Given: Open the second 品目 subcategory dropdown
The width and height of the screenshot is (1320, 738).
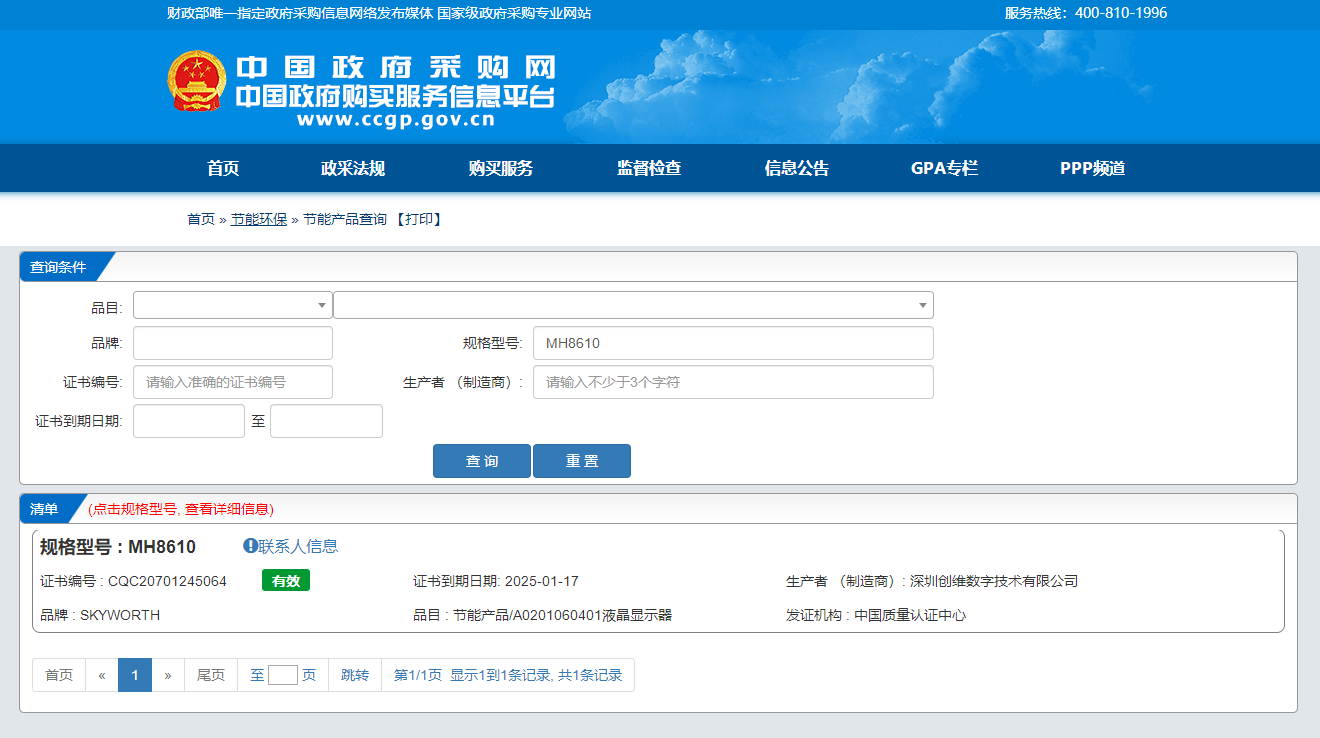Looking at the screenshot, I should (x=633, y=304).
